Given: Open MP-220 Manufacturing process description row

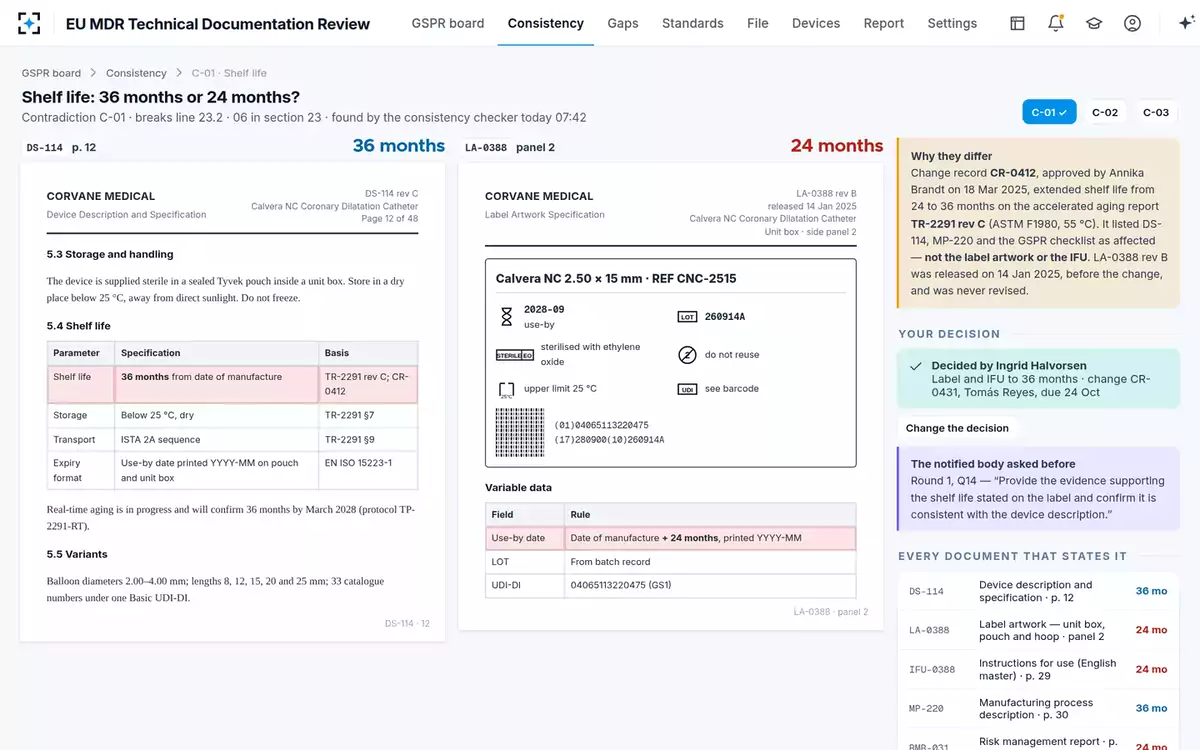Looking at the screenshot, I should tap(1038, 708).
